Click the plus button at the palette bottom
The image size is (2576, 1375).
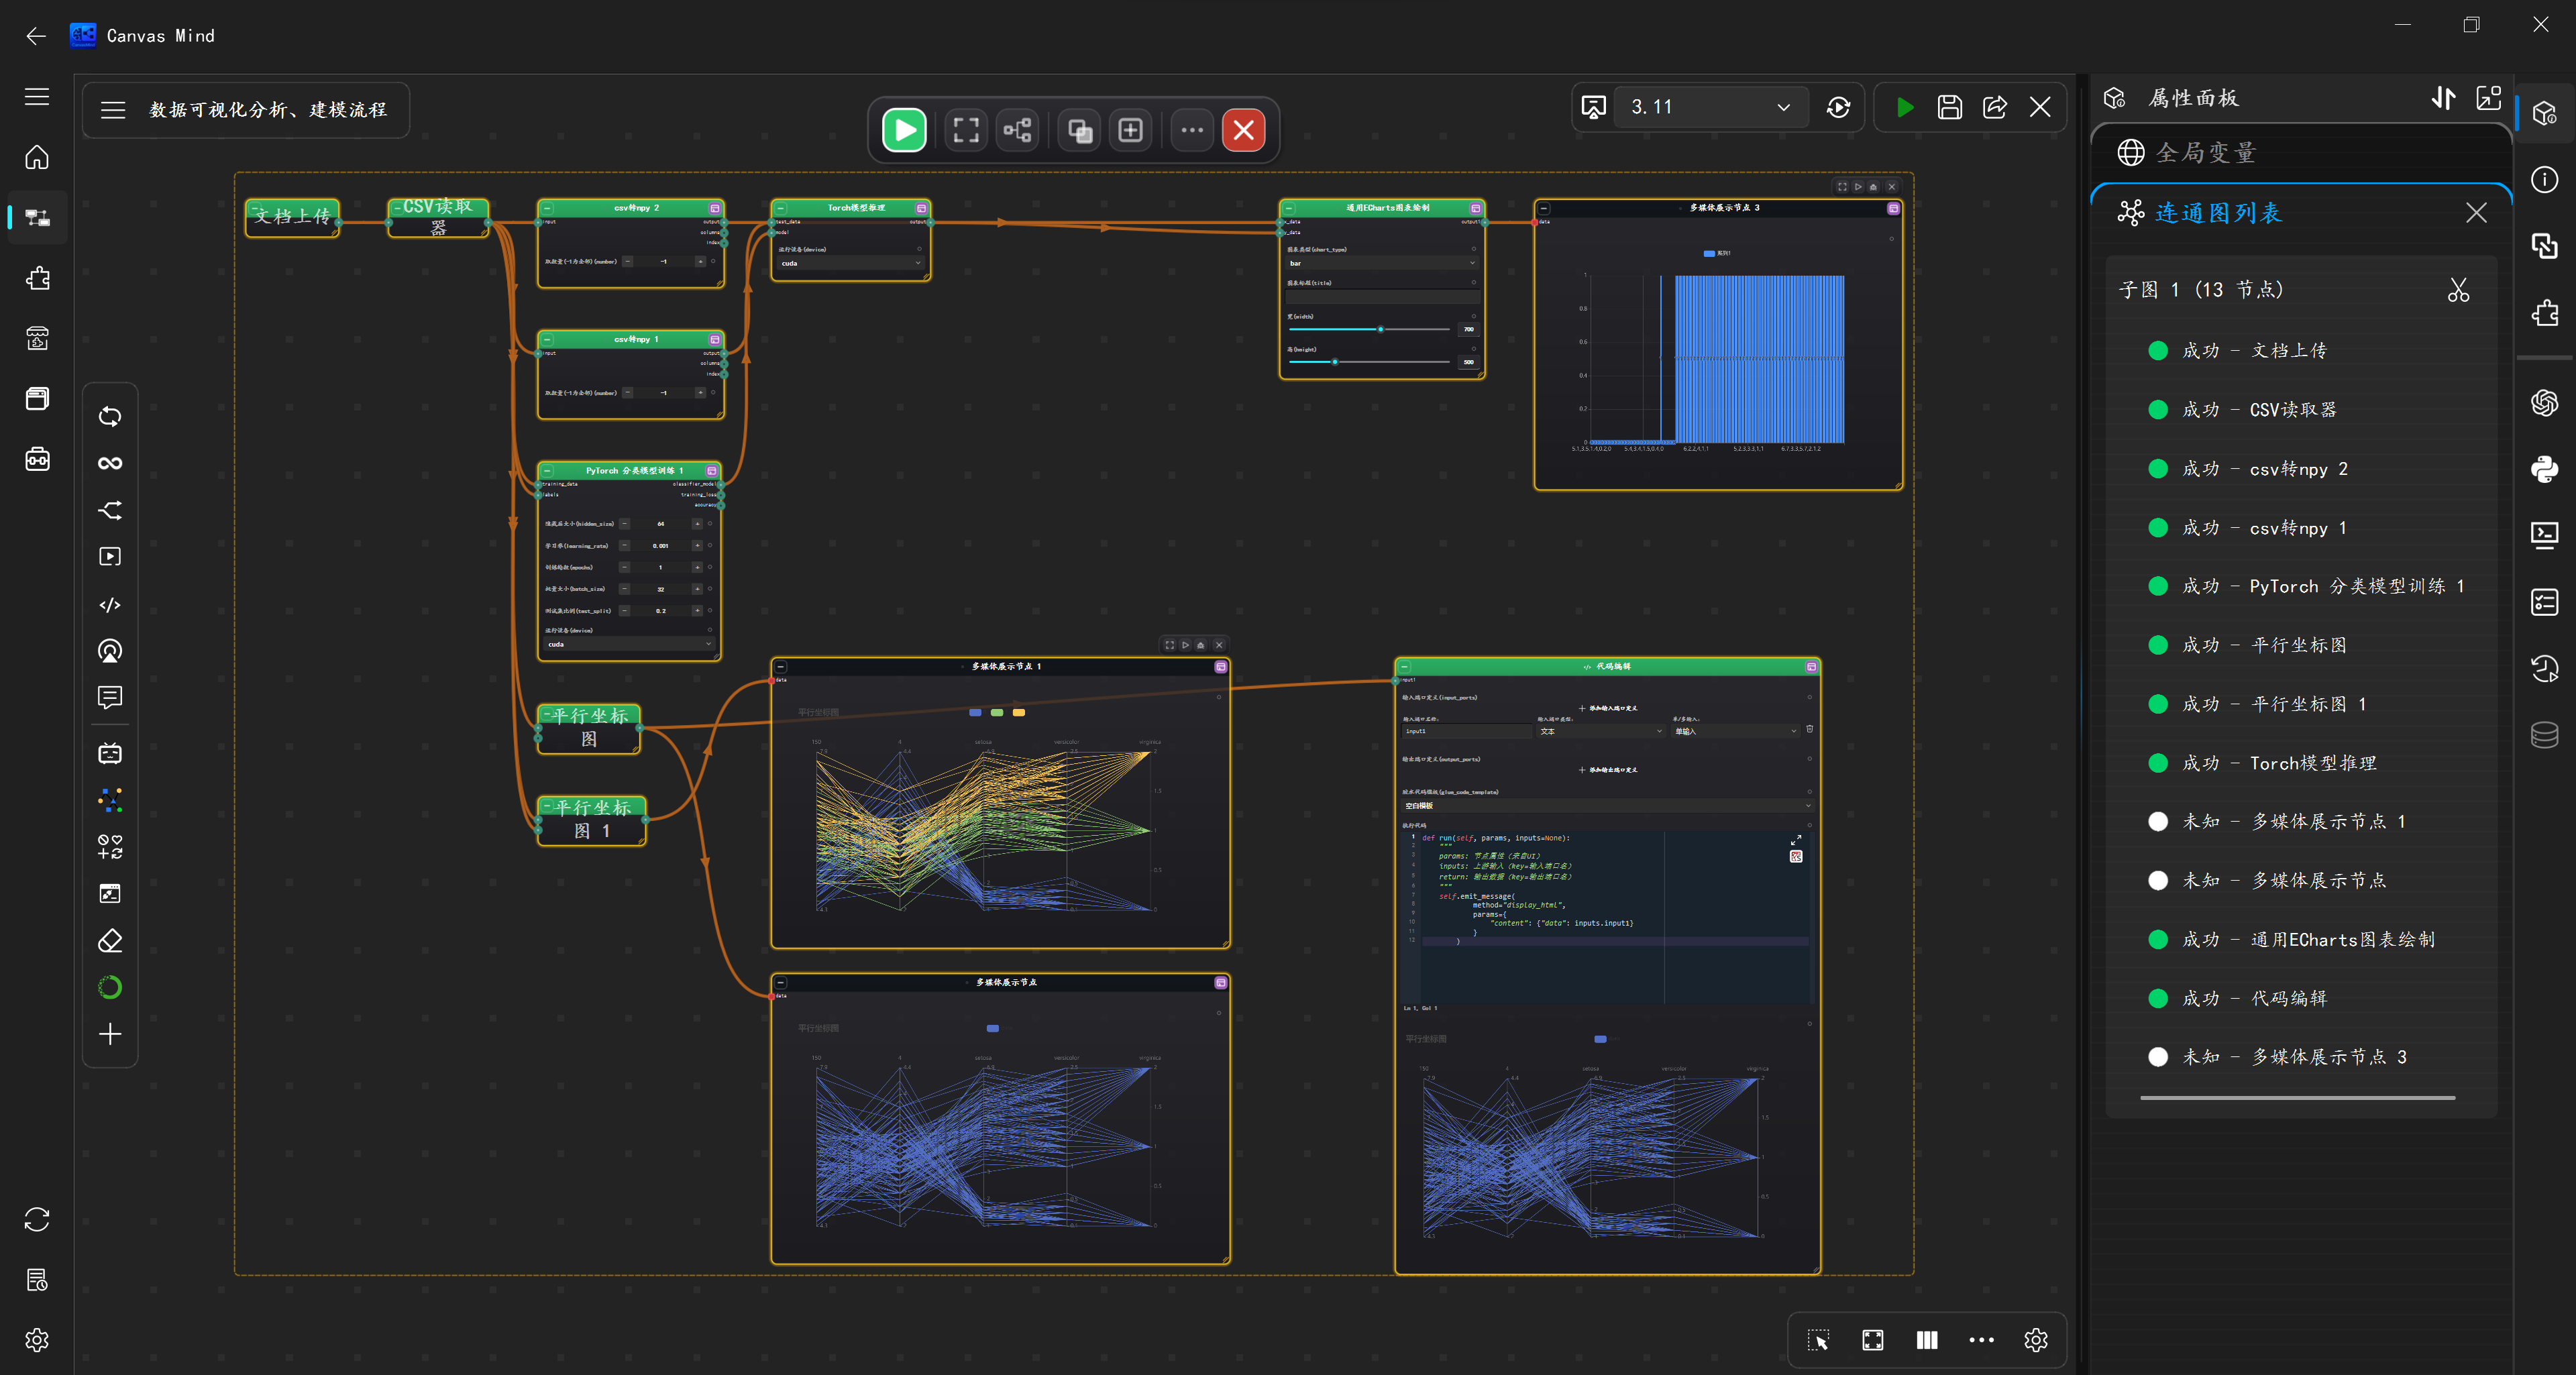tap(110, 1034)
